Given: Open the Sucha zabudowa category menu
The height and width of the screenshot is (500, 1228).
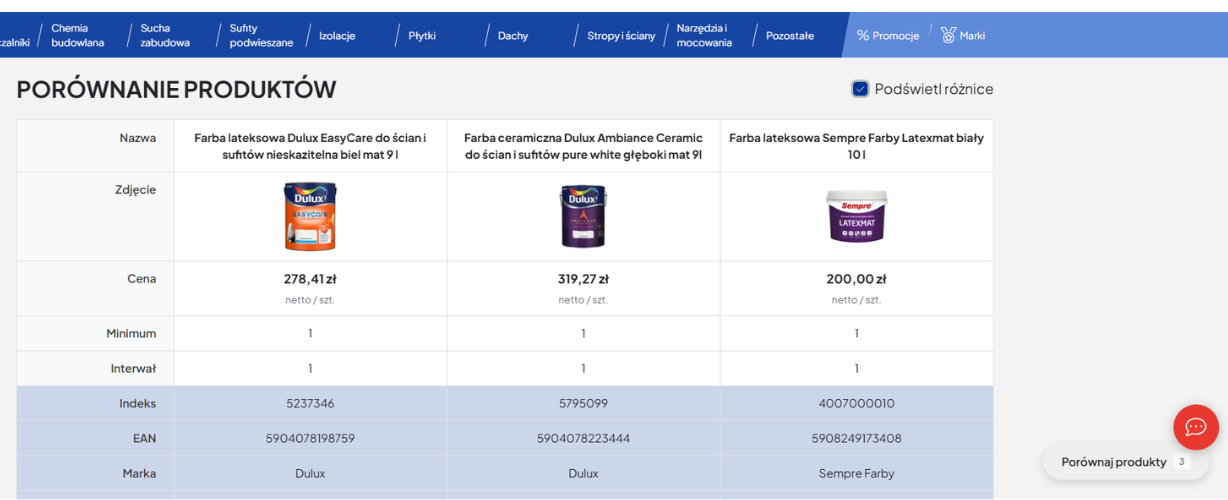Looking at the screenshot, I should pos(165,35).
